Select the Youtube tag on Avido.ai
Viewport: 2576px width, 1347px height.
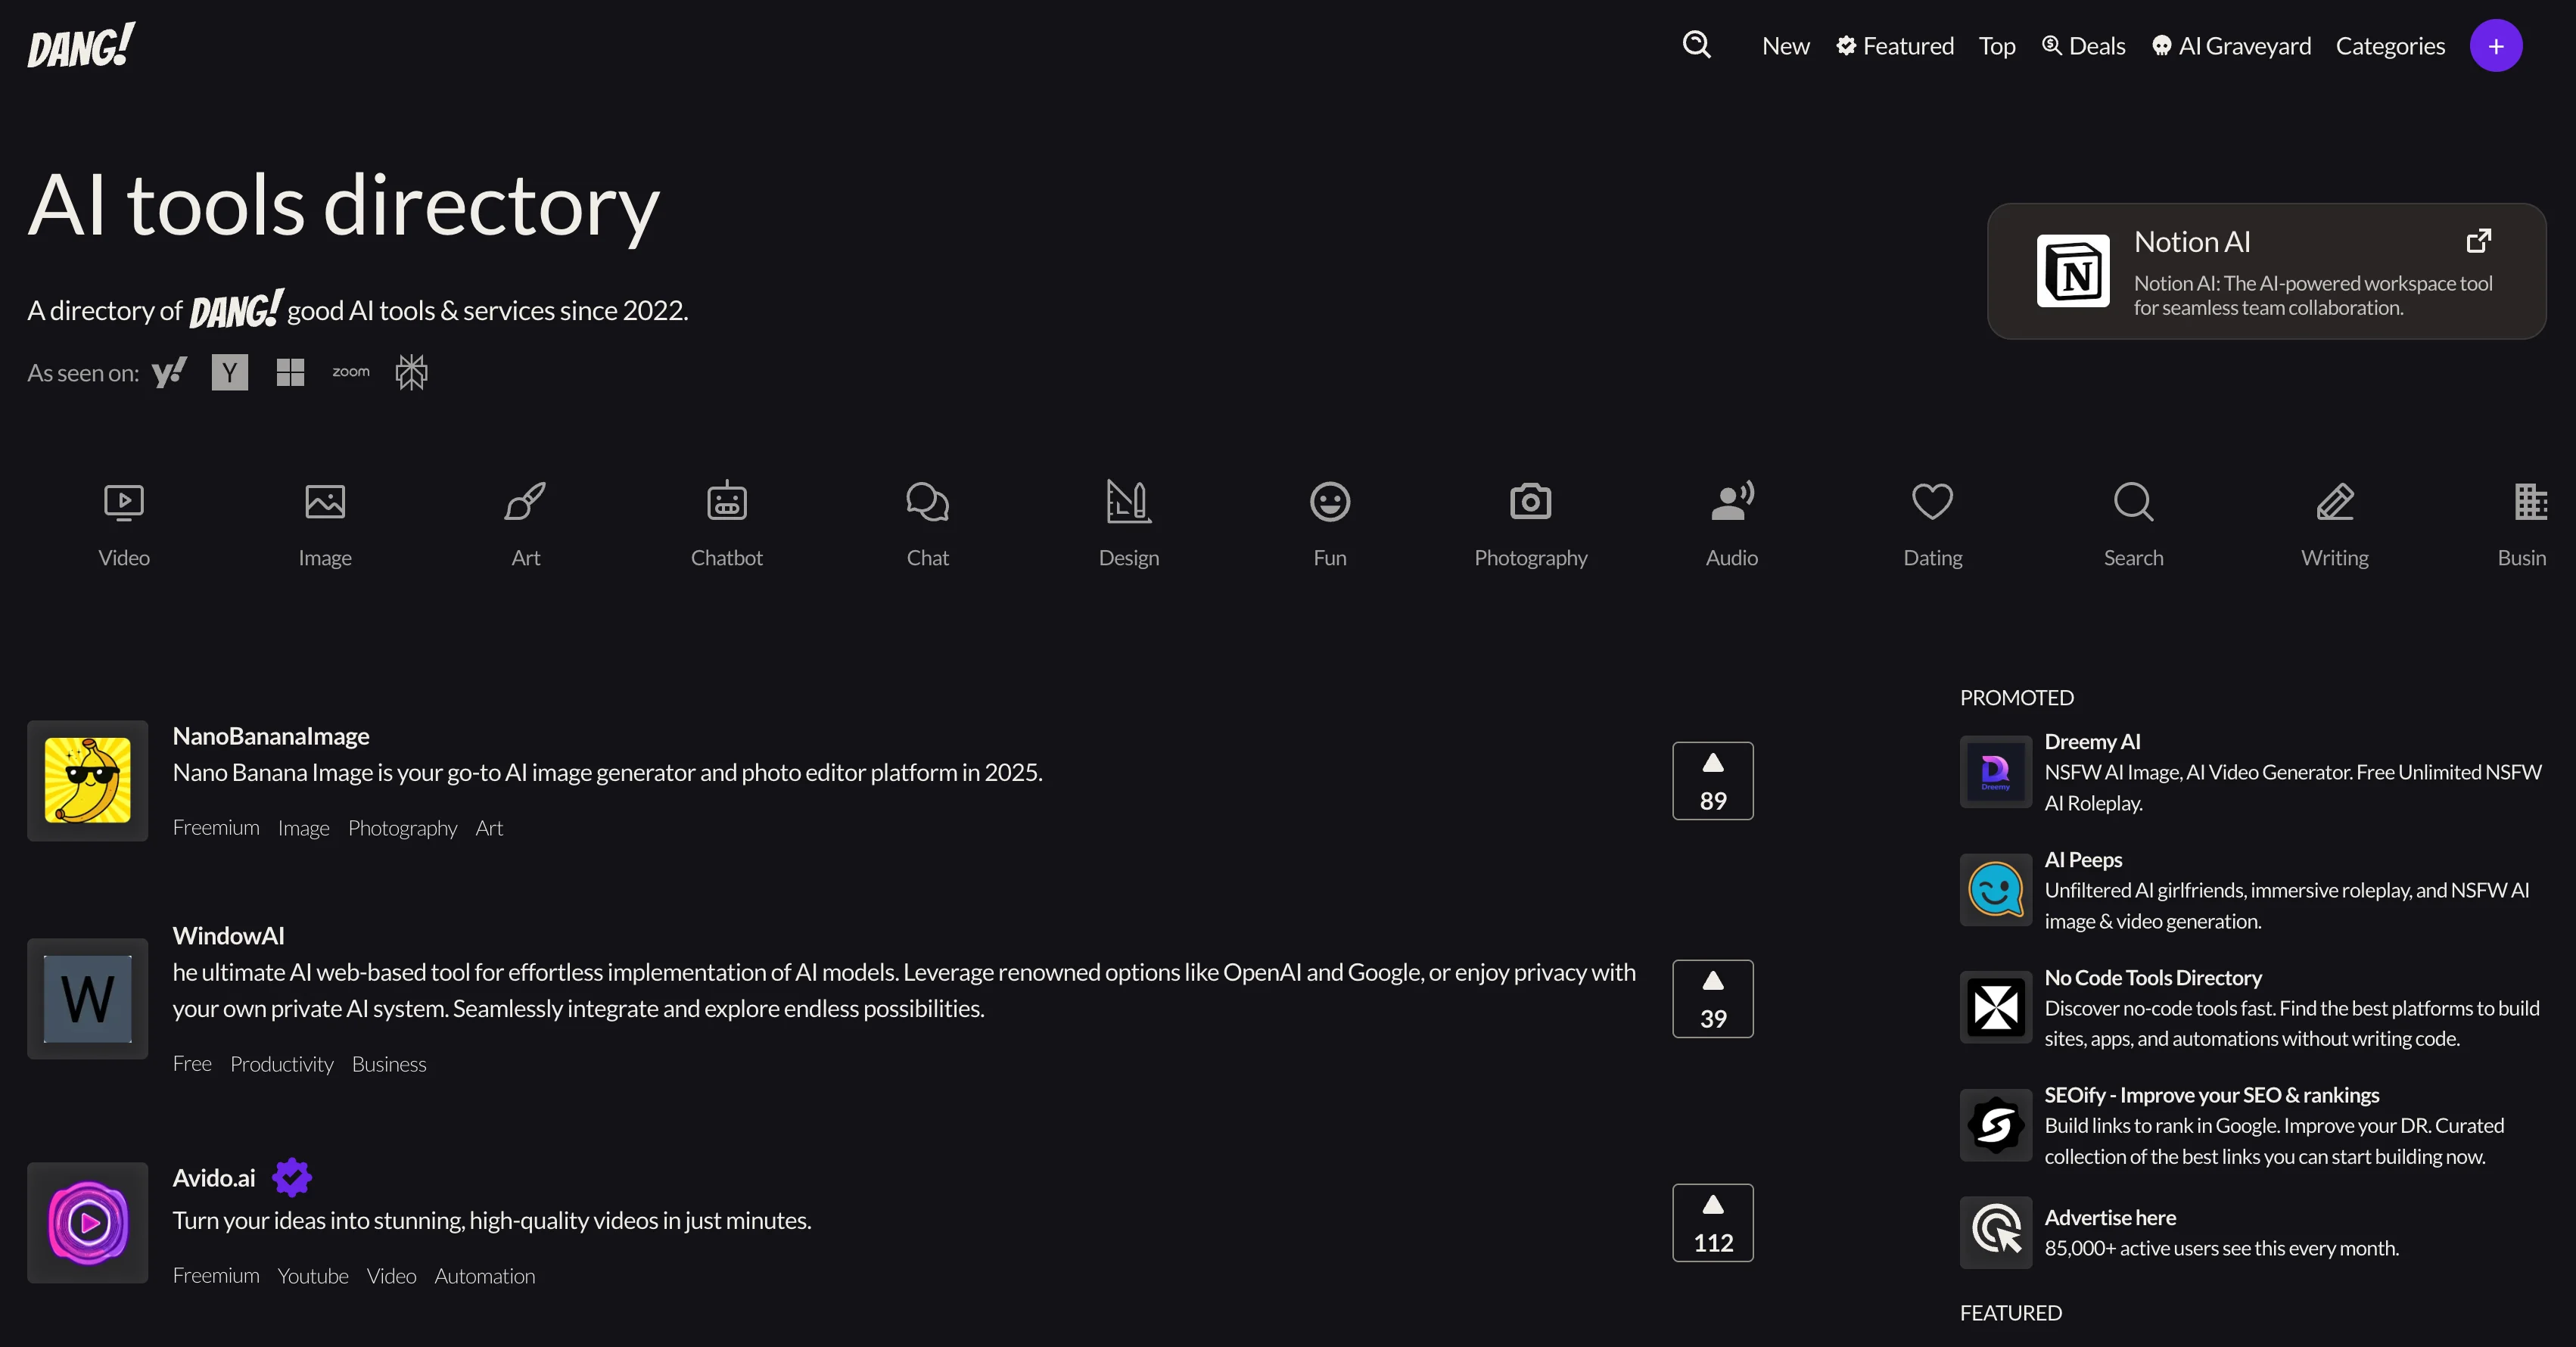(313, 1276)
